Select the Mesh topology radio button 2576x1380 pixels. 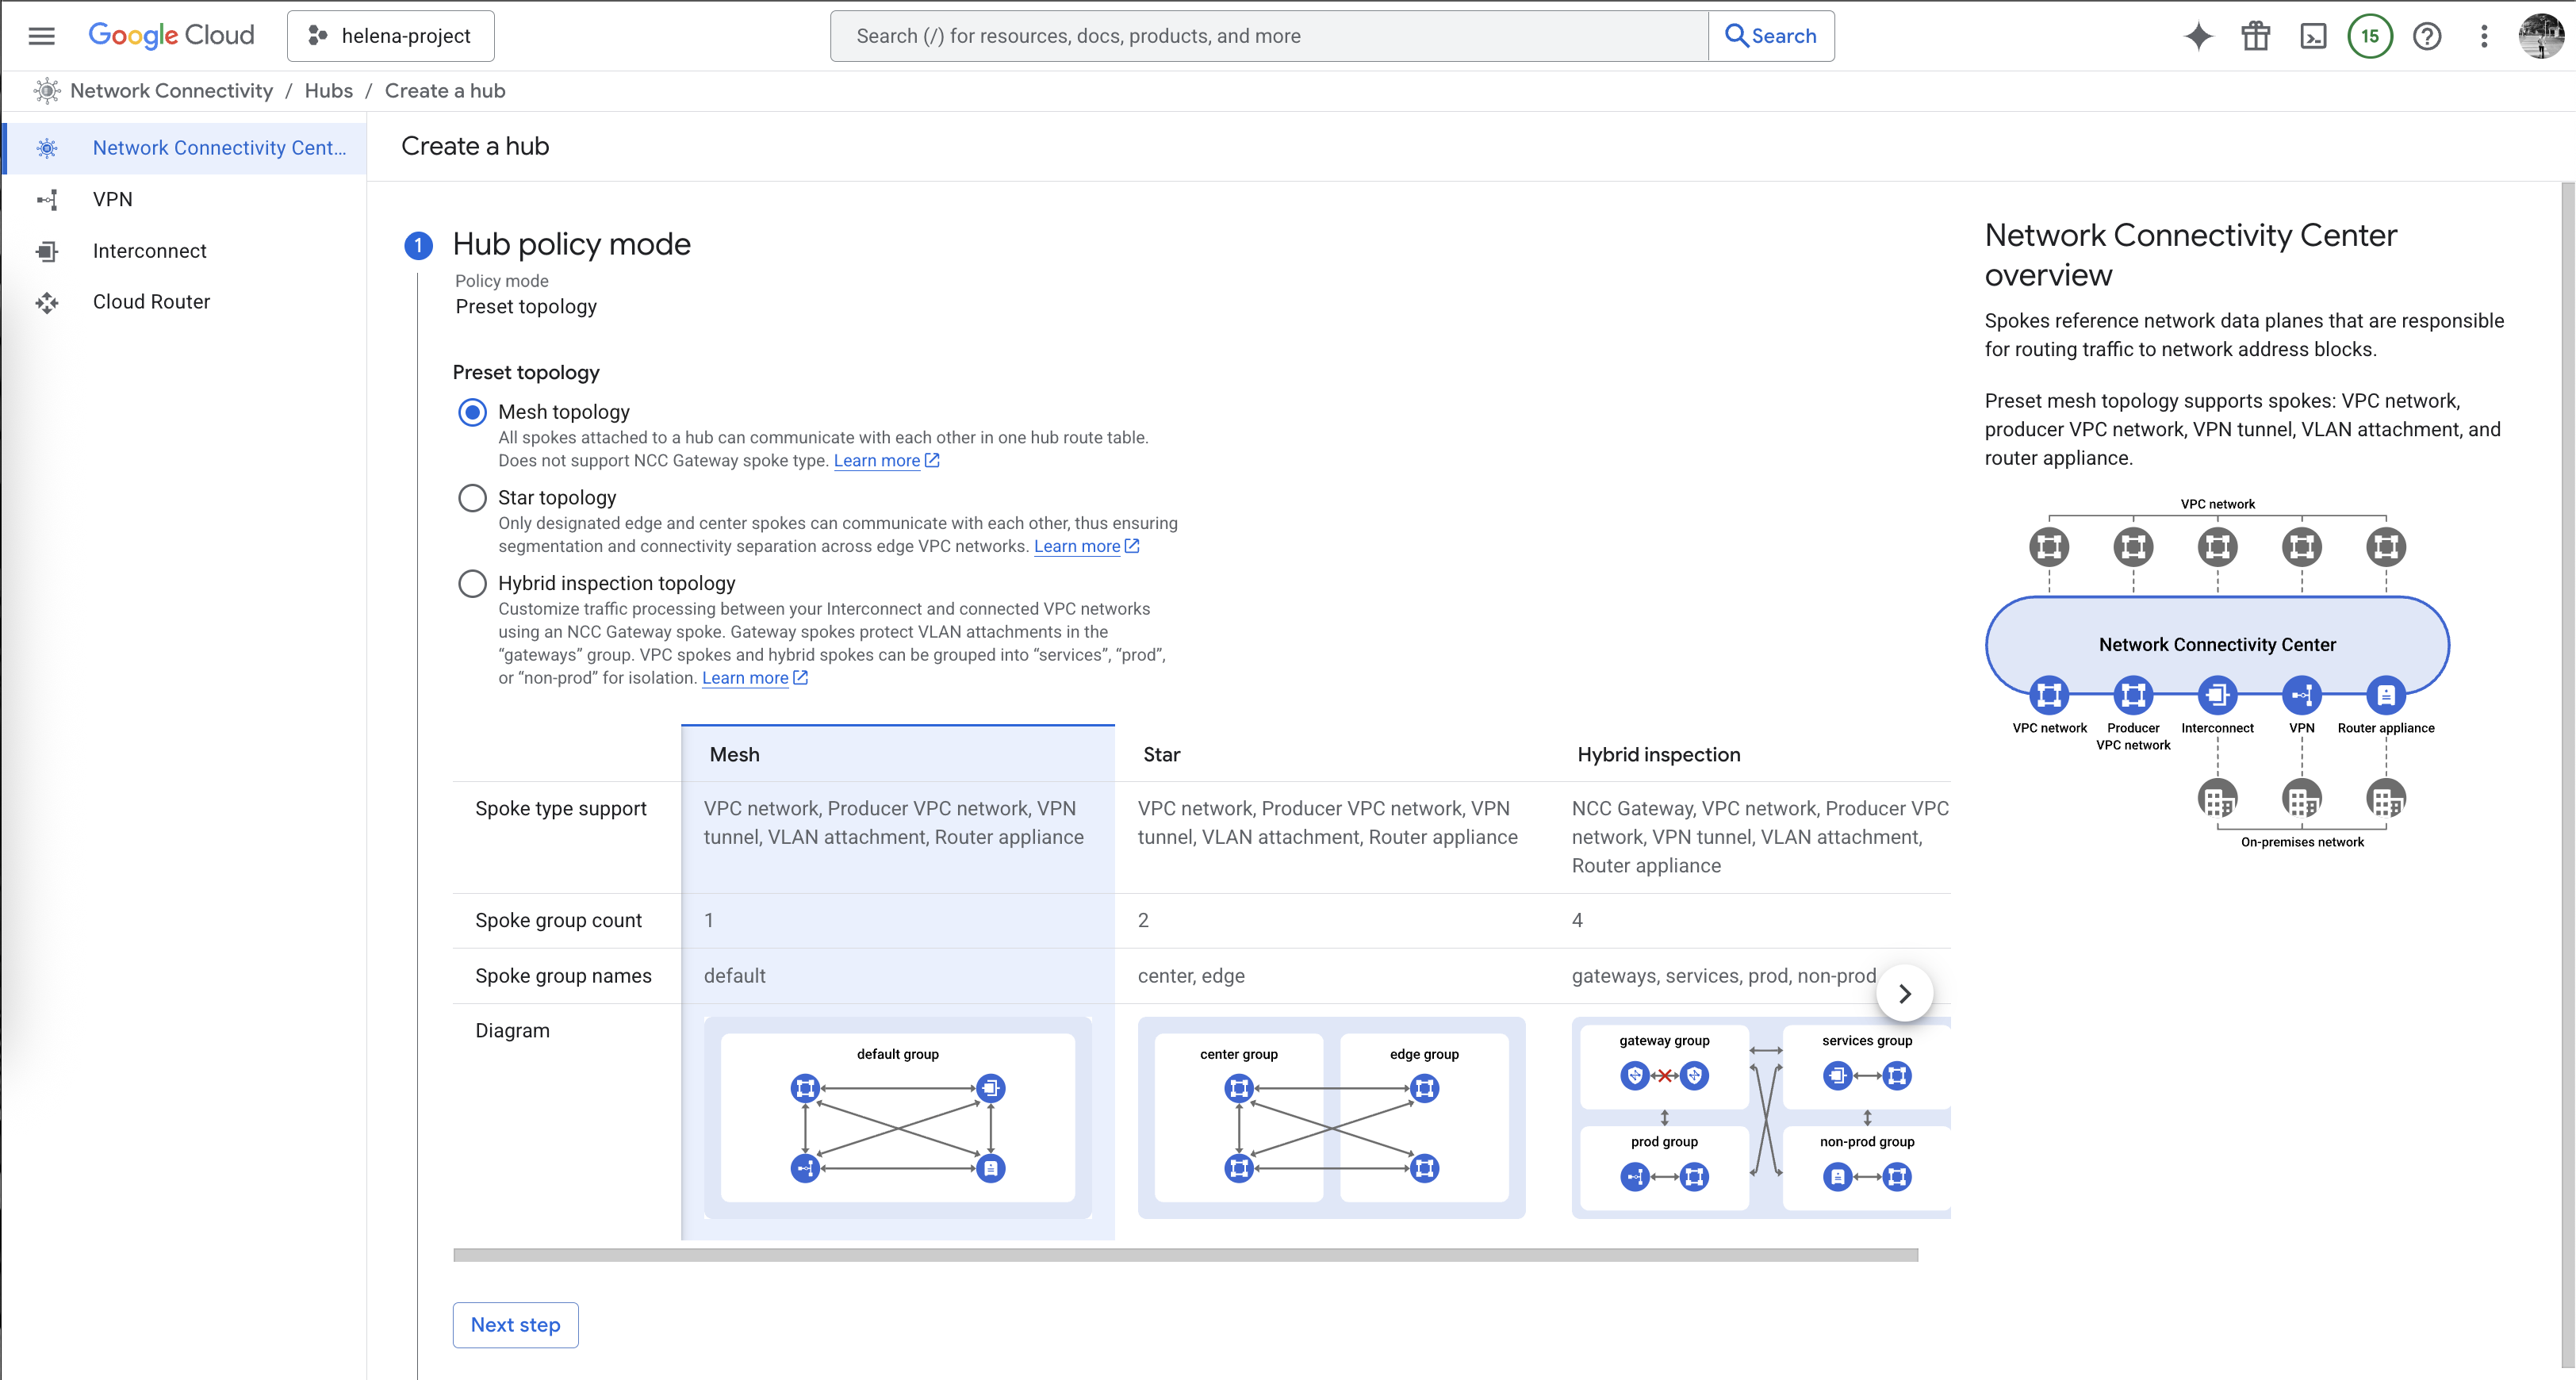[472, 412]
